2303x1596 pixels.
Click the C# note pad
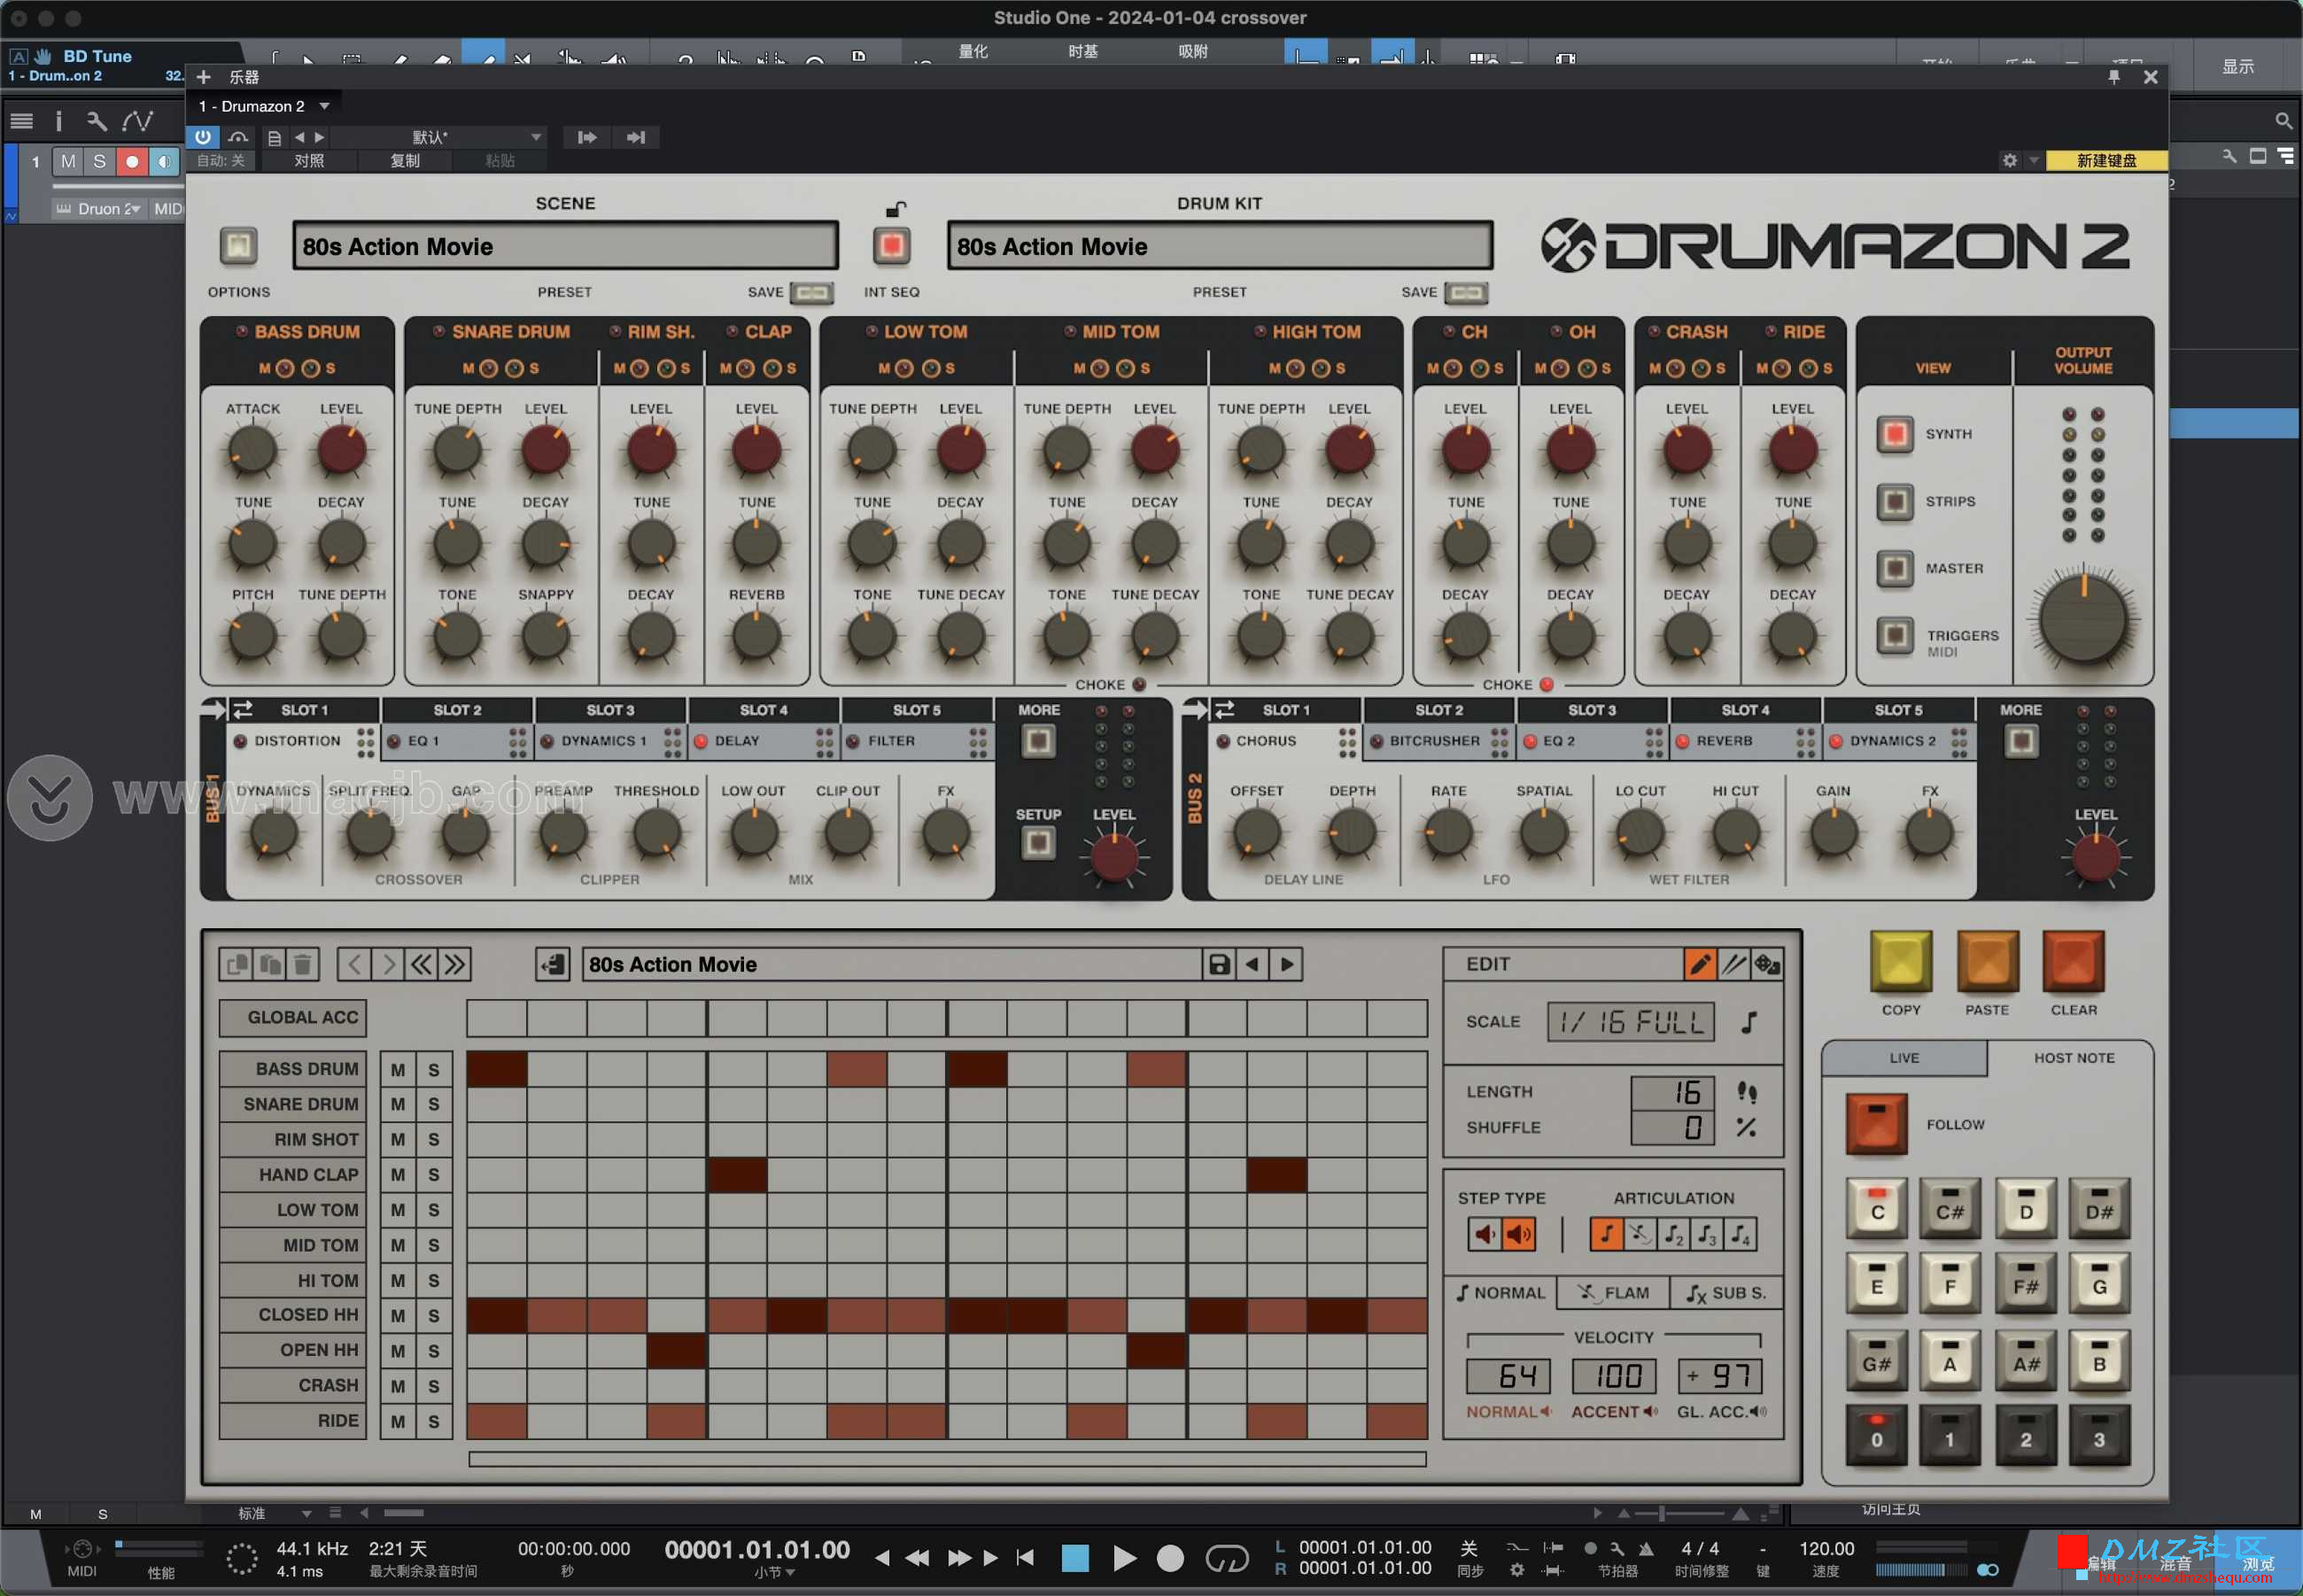point(1949,1209)
